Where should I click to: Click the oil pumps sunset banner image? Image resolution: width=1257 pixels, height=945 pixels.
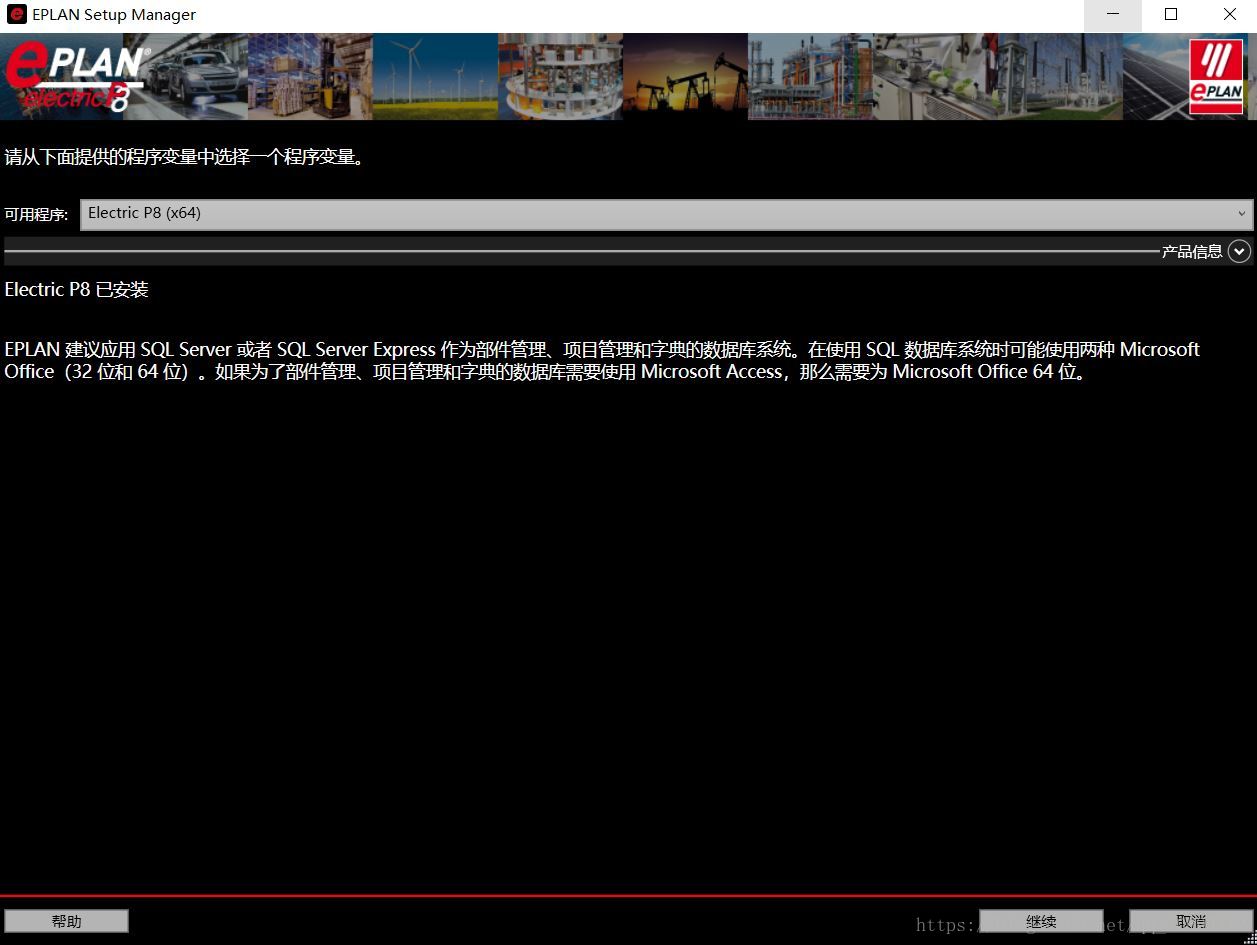685,76
